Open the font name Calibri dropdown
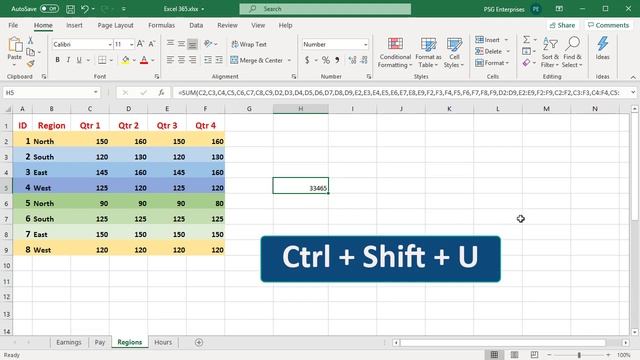640x360 pixels. pyautogui.click(x=110, y=44)
